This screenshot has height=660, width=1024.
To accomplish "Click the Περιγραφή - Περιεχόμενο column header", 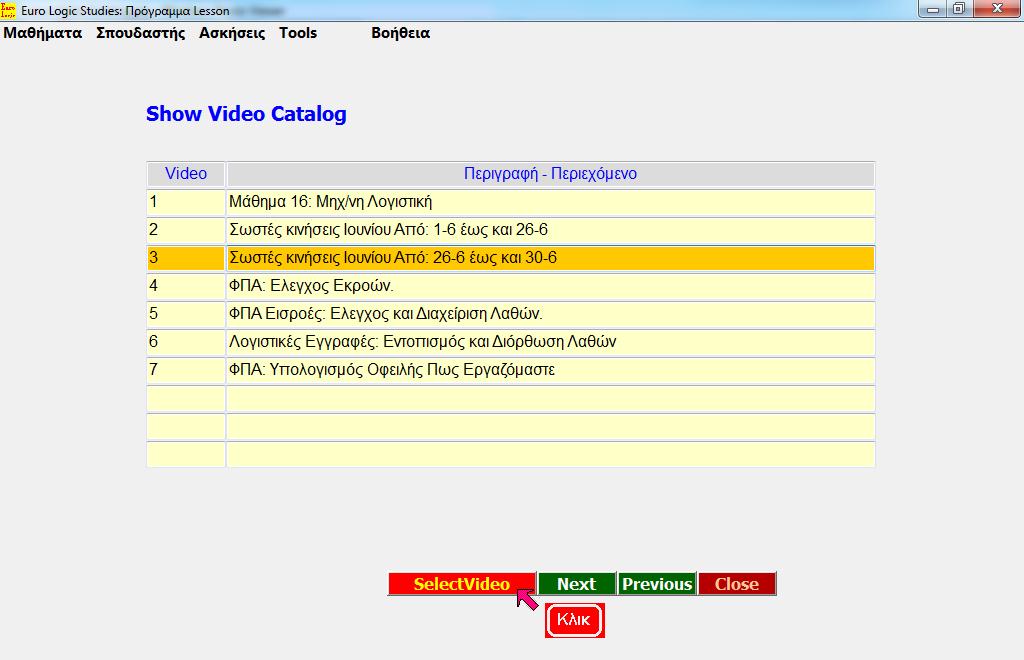I will 550,173.
